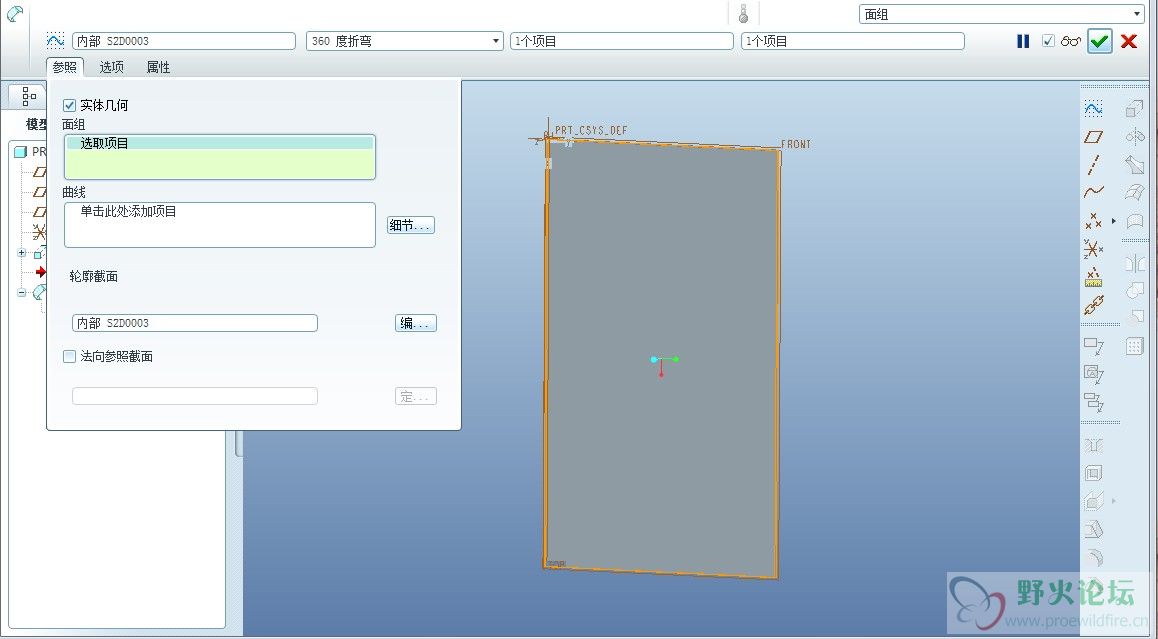Image resolution: width=1158 pixels, height=639 pixels.
Task: Select the Datum Point tool
Action: click(x=1094, y=221)
